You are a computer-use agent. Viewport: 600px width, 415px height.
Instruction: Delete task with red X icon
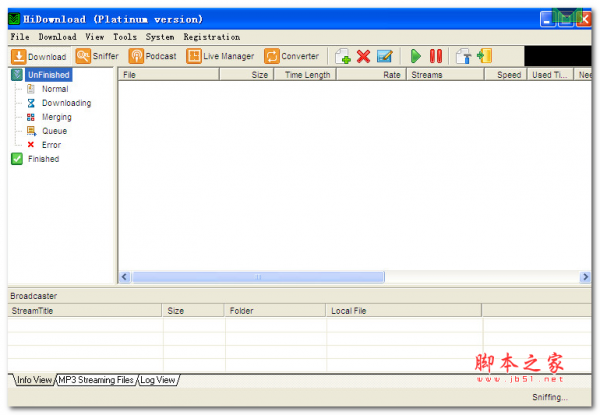(364, 56)
